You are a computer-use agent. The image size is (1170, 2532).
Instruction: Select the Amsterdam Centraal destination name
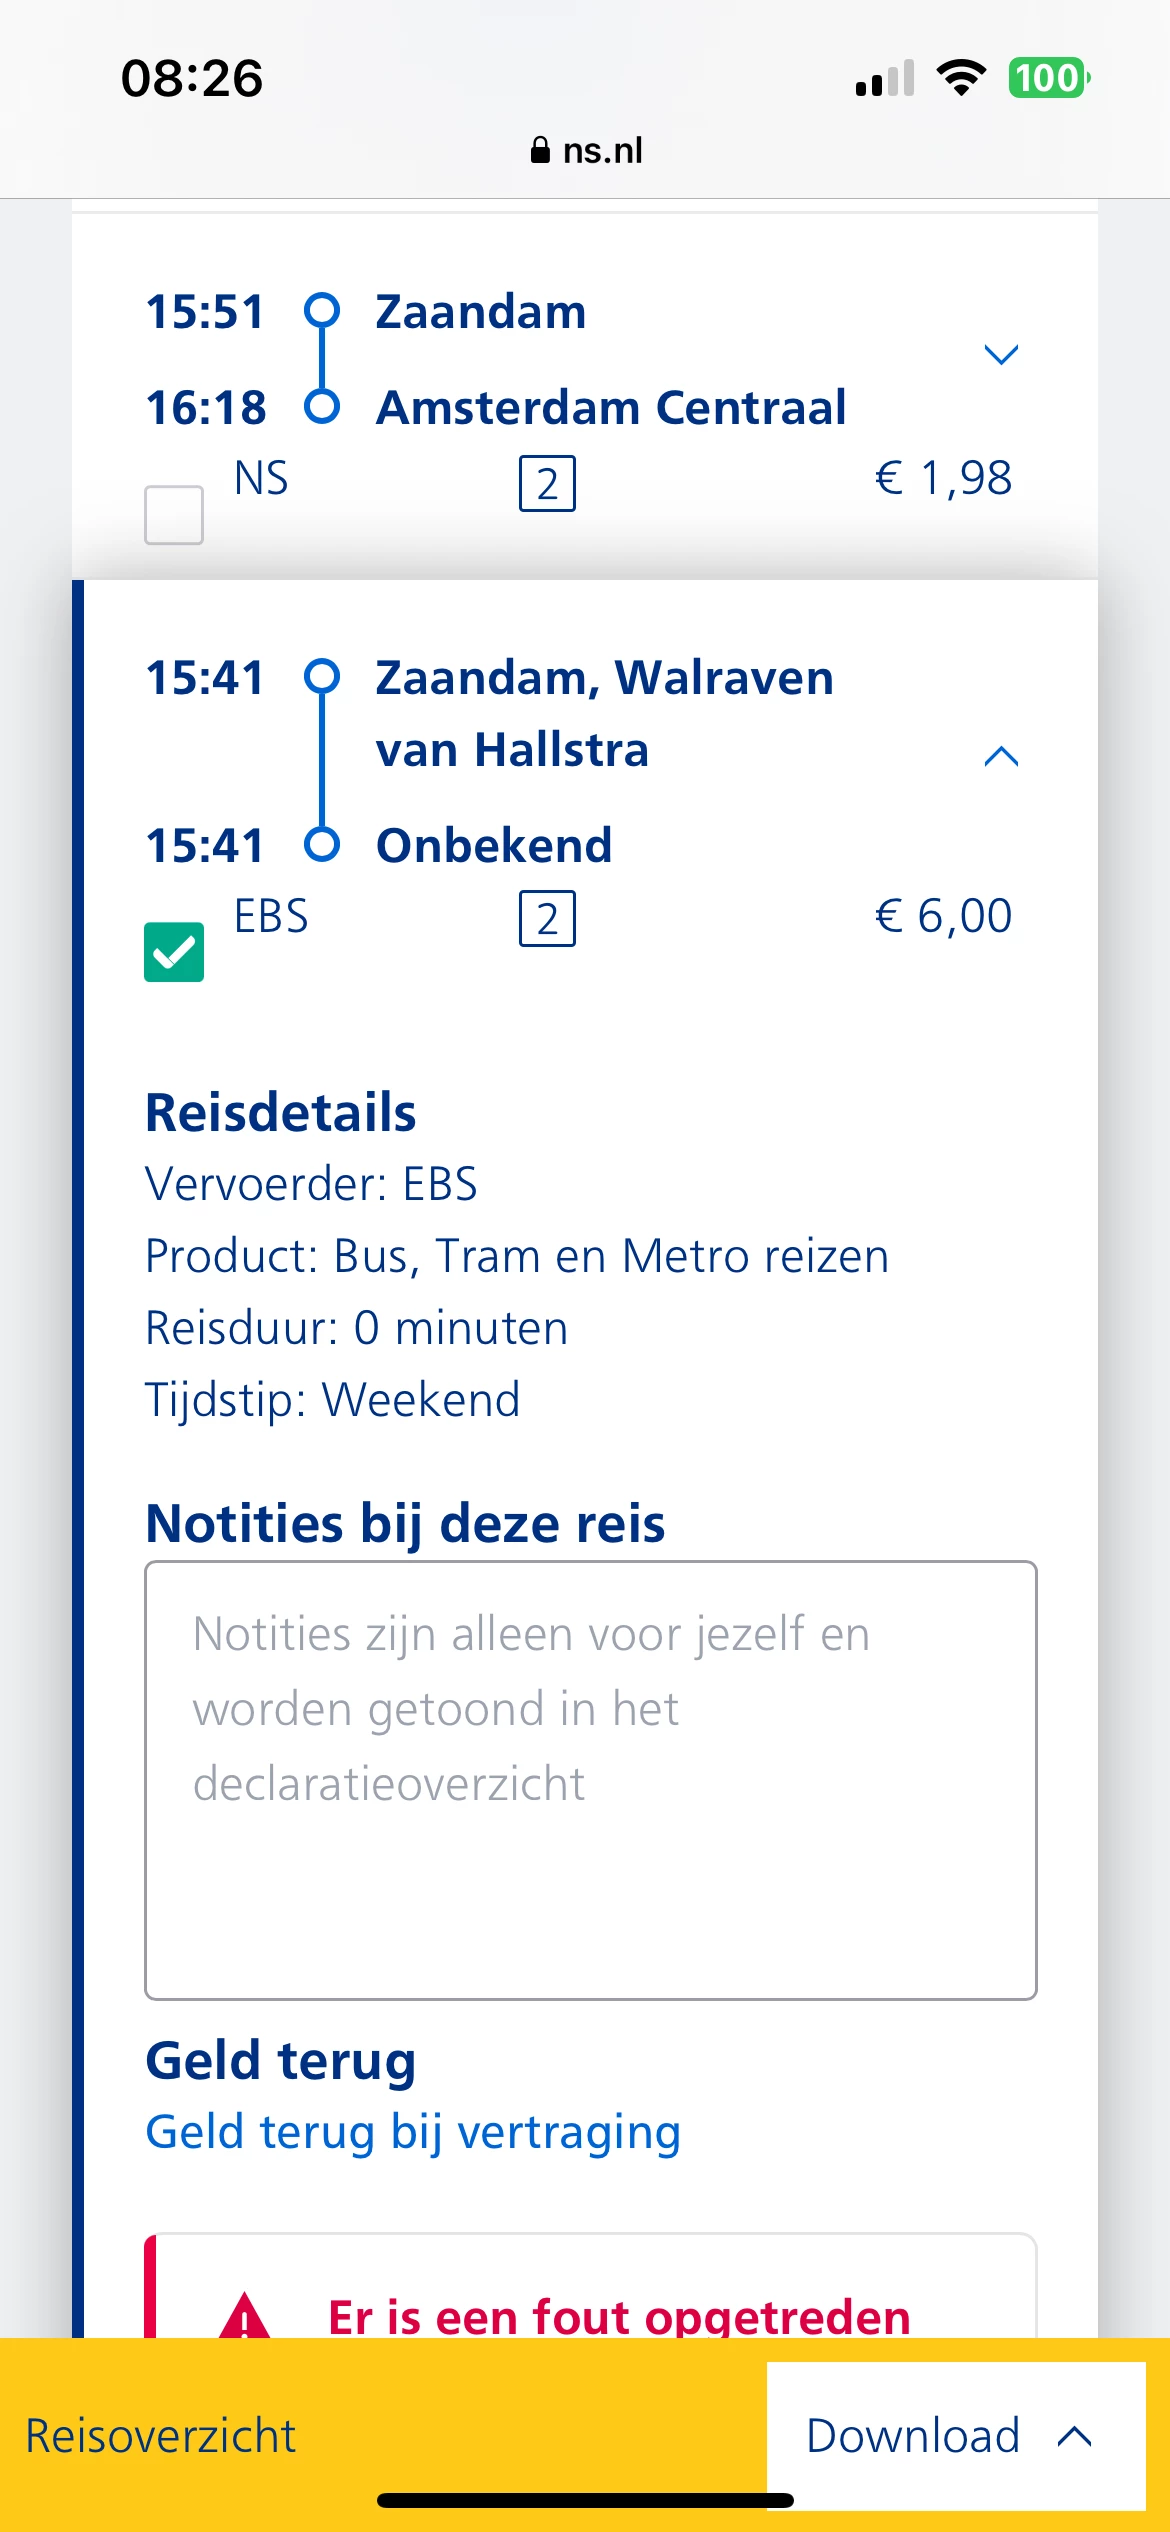pos(611,407)
